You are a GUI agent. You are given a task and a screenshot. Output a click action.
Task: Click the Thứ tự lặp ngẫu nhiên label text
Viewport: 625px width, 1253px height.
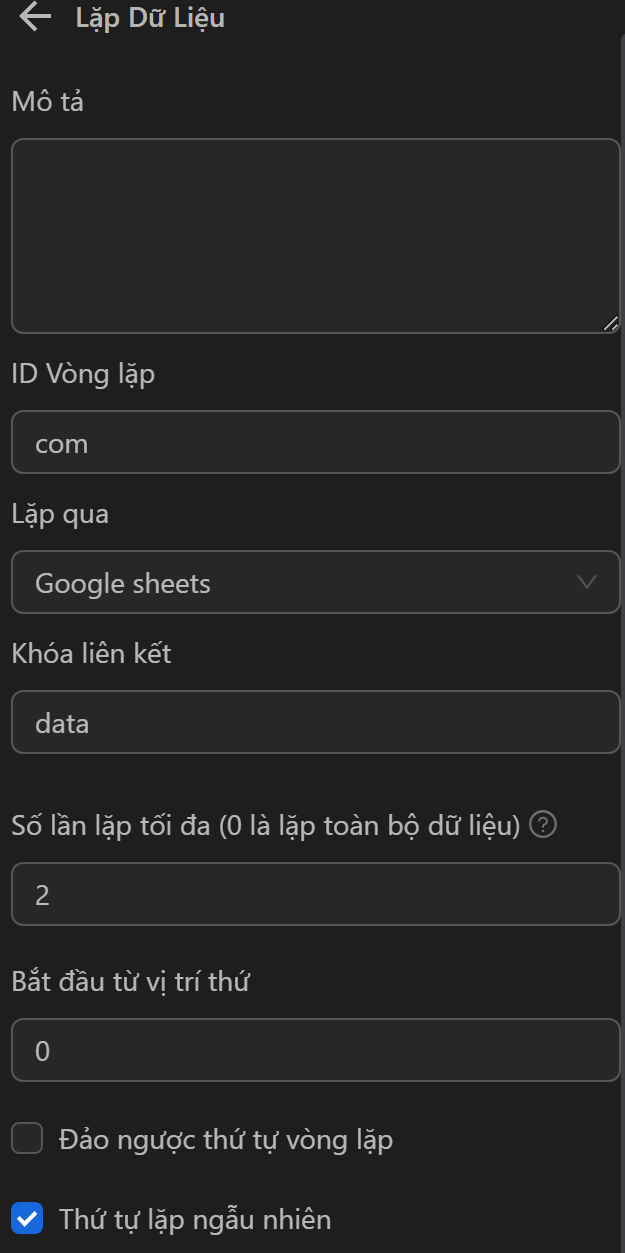[195, 1219]
